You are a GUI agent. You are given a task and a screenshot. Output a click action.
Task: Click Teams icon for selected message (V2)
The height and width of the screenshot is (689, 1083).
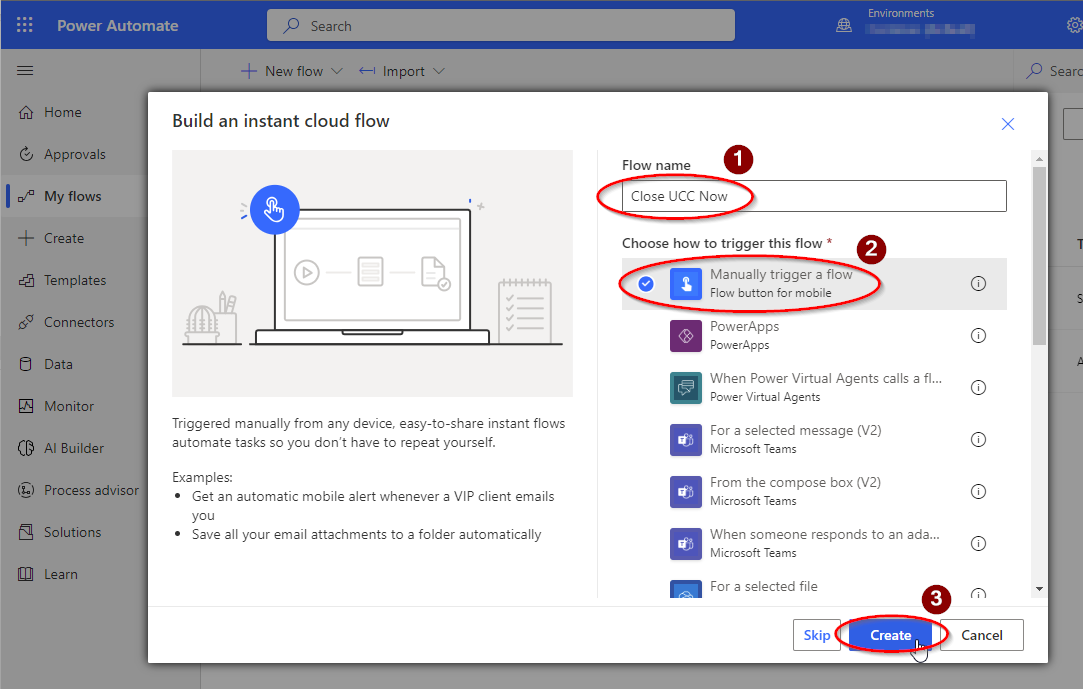[686, 440]
